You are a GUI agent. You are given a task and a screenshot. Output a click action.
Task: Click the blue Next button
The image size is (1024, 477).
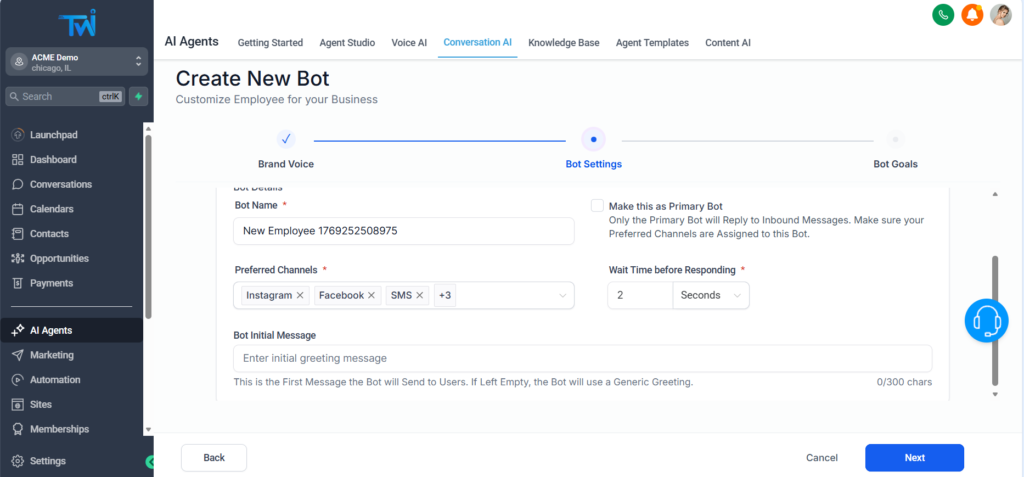(x=914, y=458)
